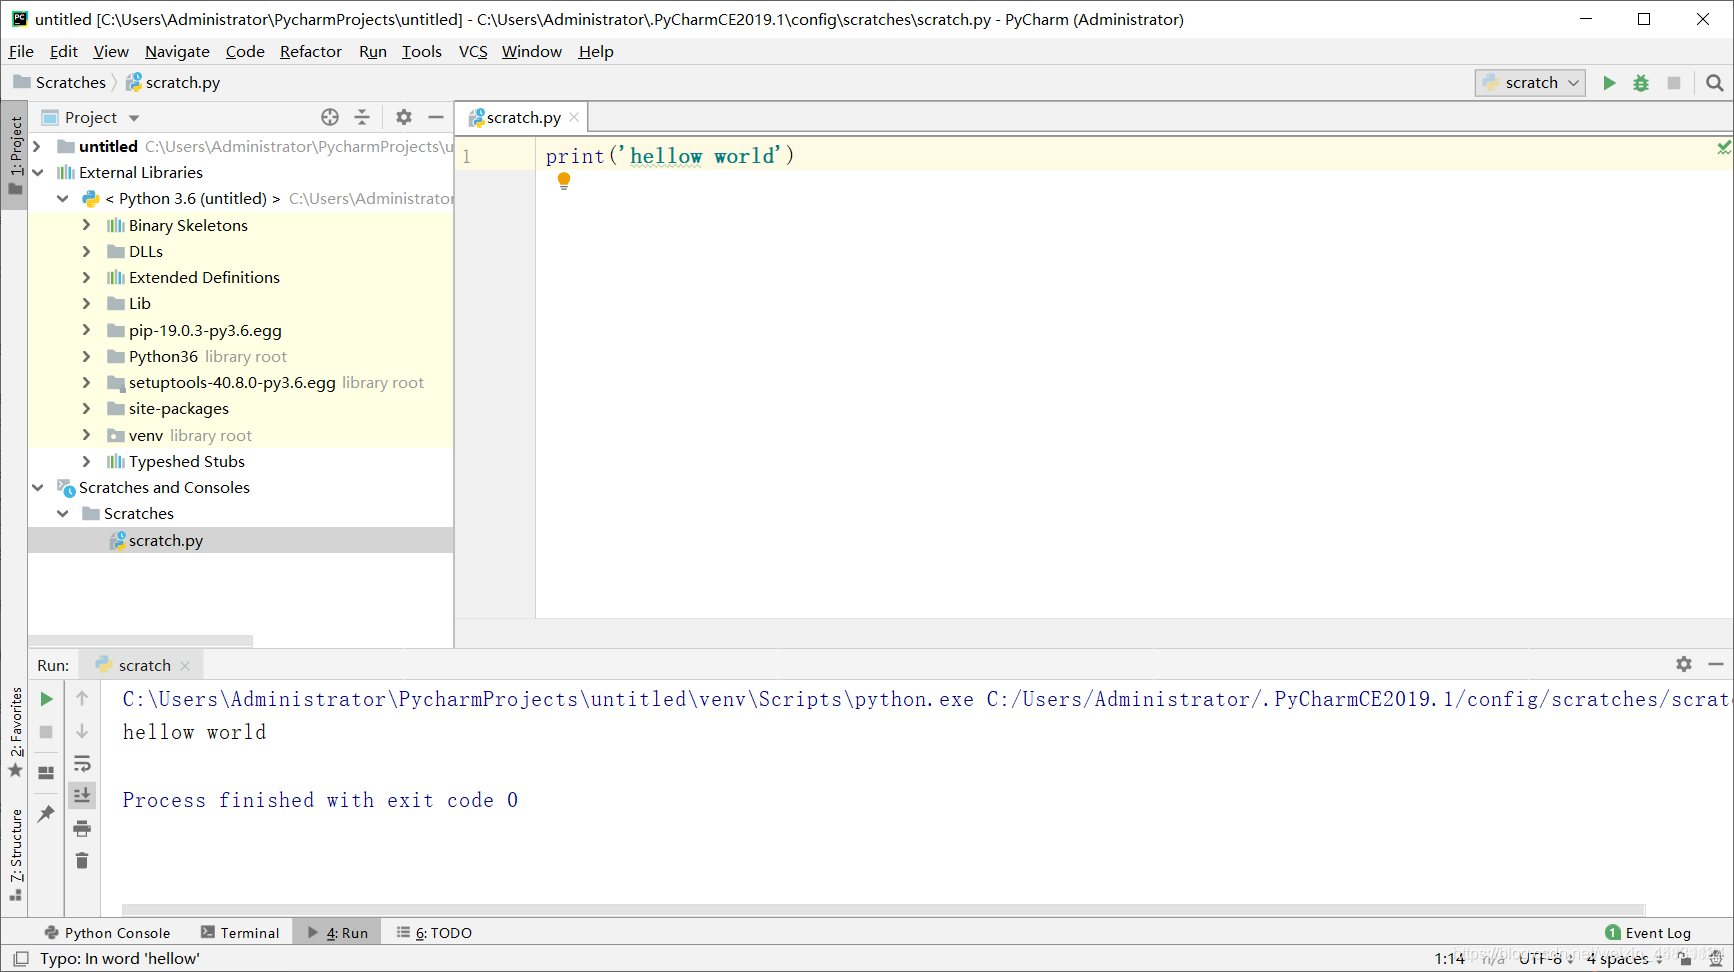
Task: Run the scratch configuration from the toolbar
Action: click(1609, 83)
